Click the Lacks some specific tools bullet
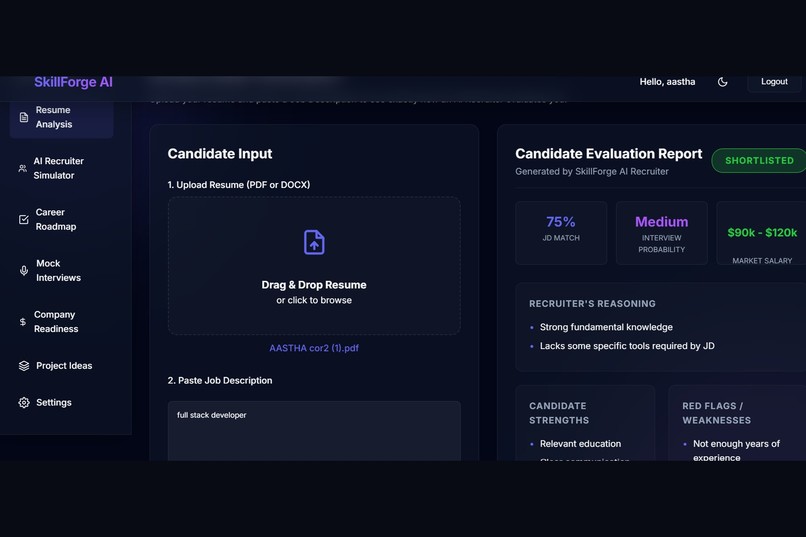 (627, 346)
